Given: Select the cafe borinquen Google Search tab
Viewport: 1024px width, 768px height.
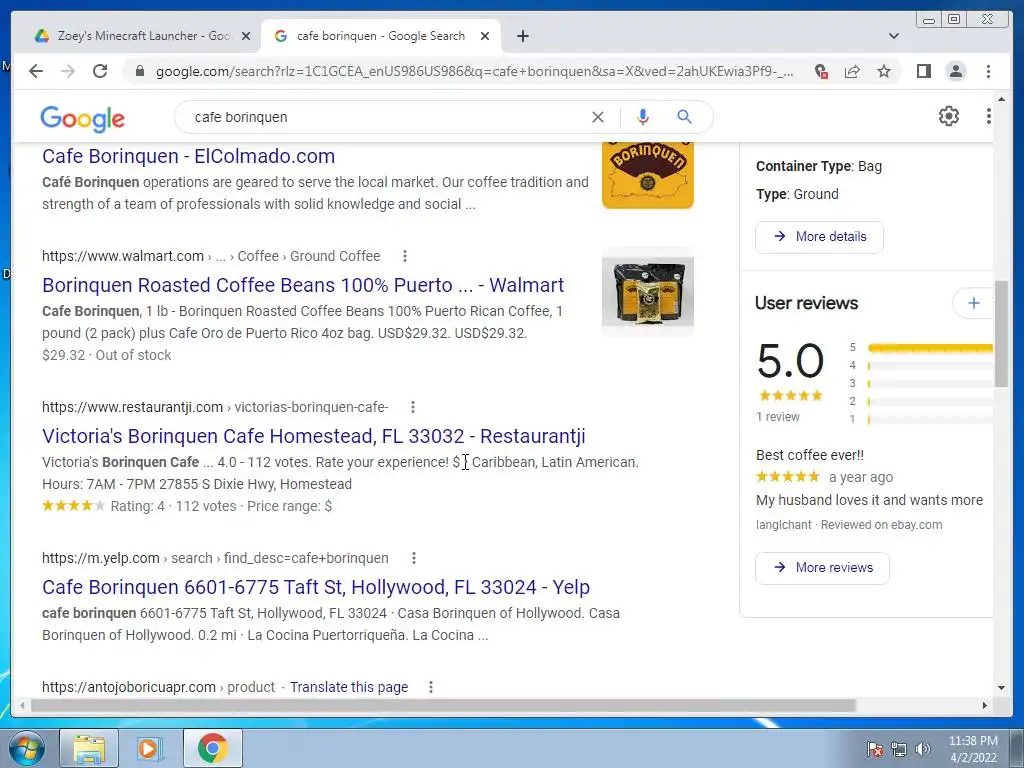Looking at the screenshot, I should 381,36.
